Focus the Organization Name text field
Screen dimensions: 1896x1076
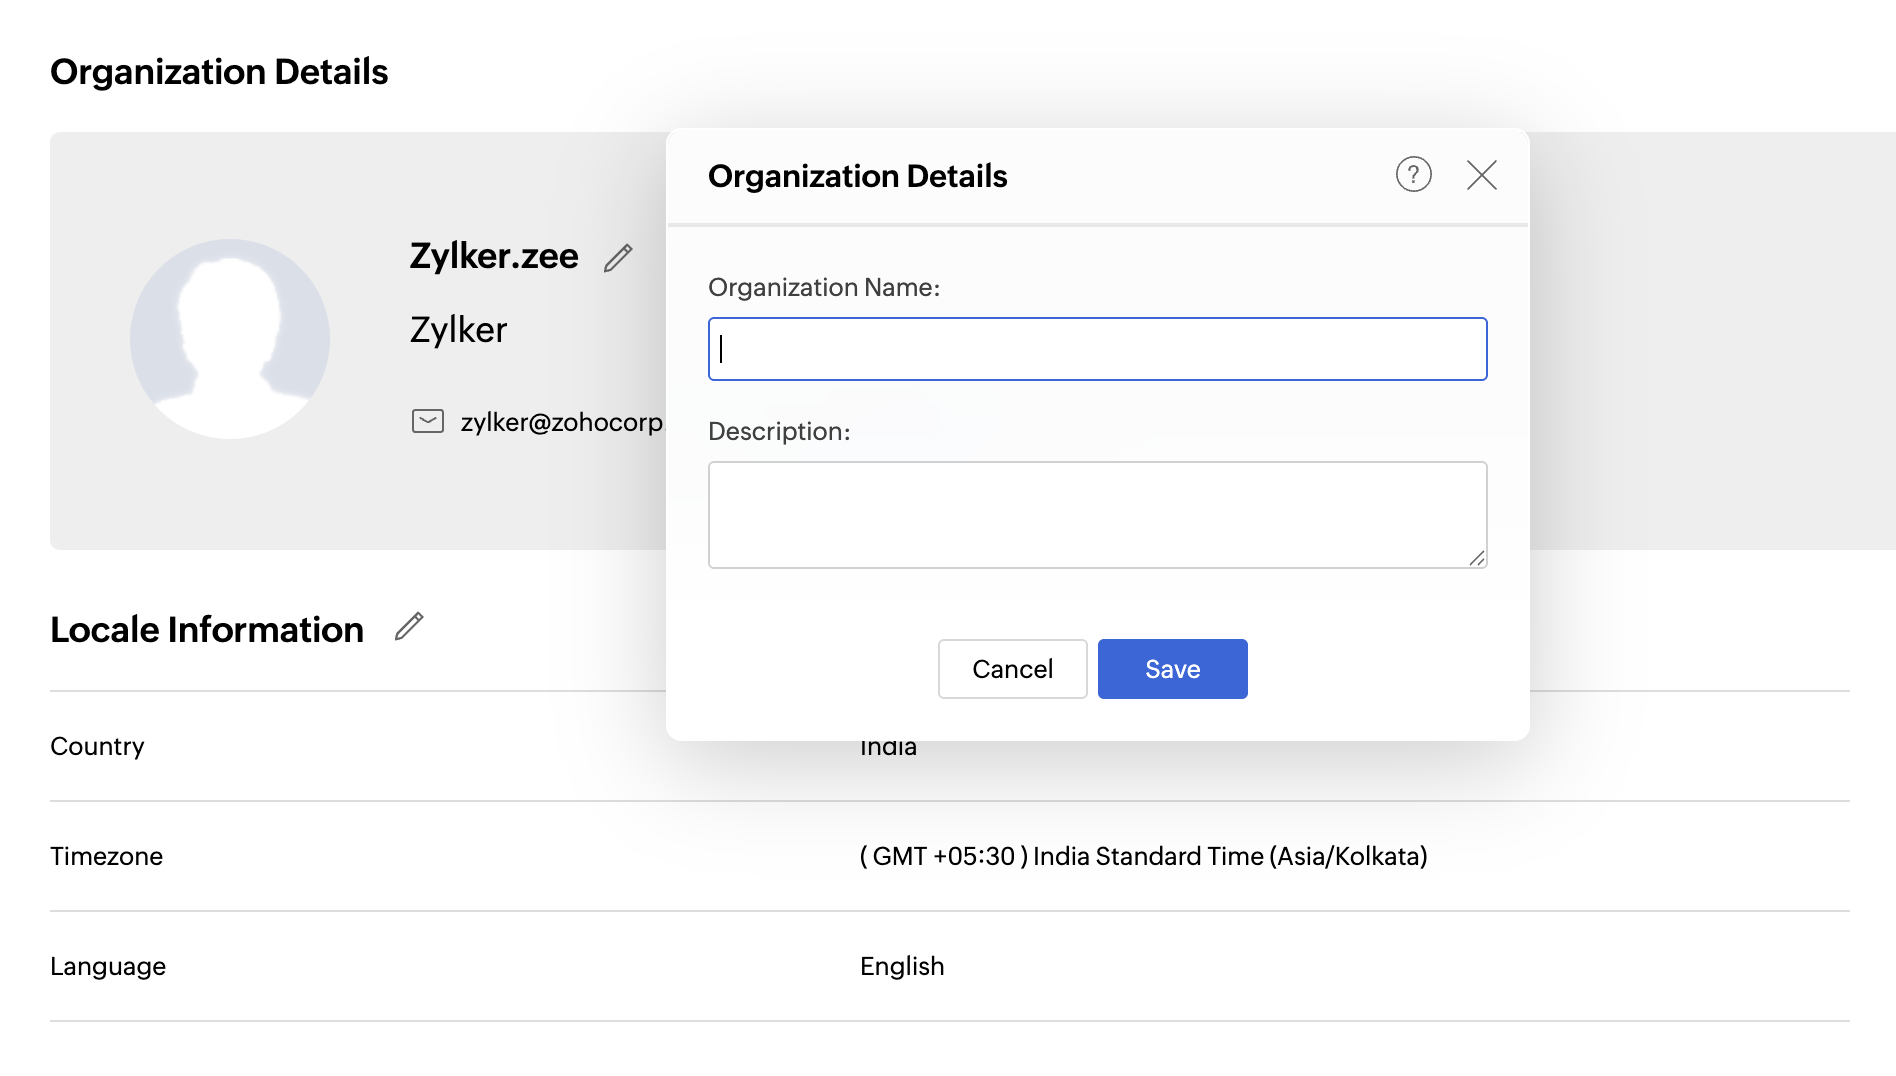[1097, 349]
